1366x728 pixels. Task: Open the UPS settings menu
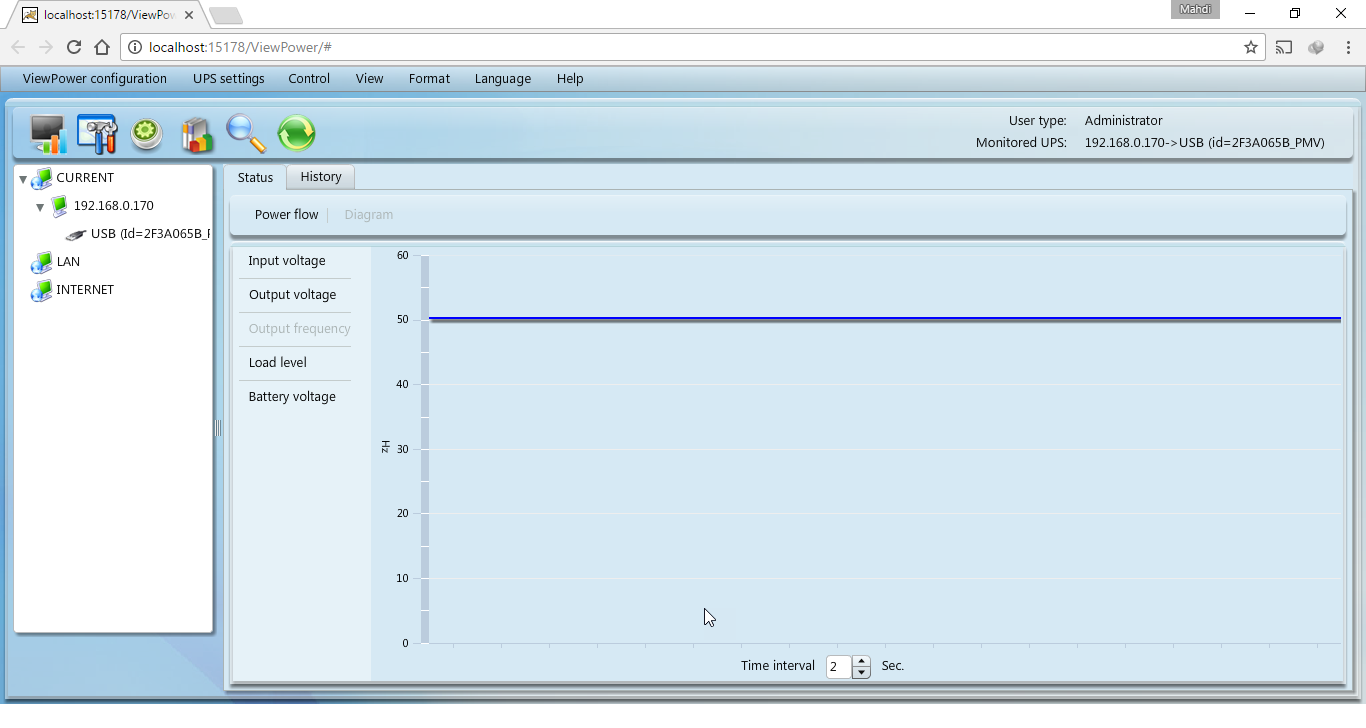click(229, 79)
